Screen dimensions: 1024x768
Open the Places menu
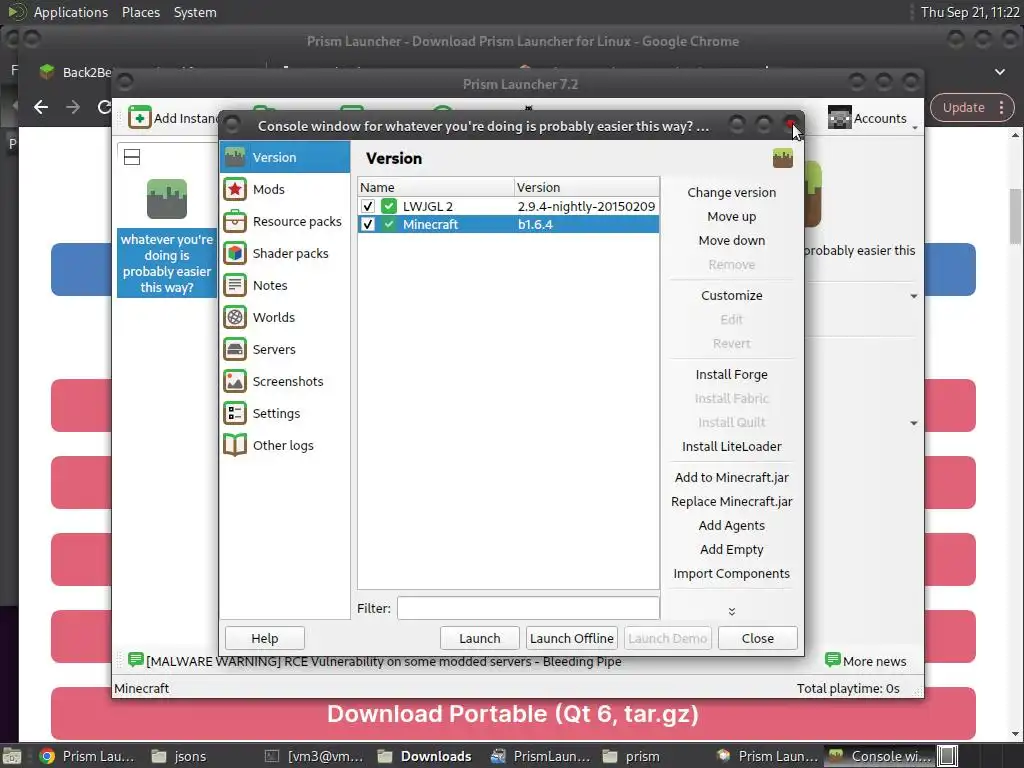pos(140,12)
